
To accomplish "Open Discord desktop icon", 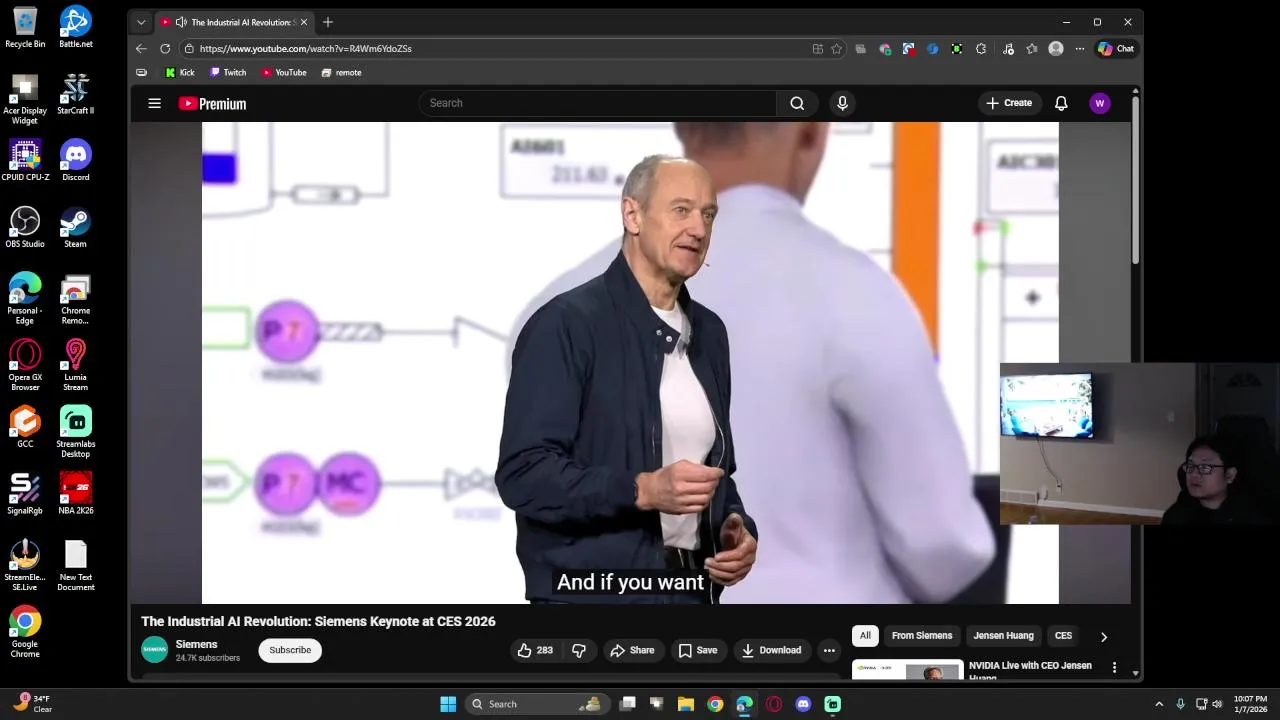I will click(76, 160).
